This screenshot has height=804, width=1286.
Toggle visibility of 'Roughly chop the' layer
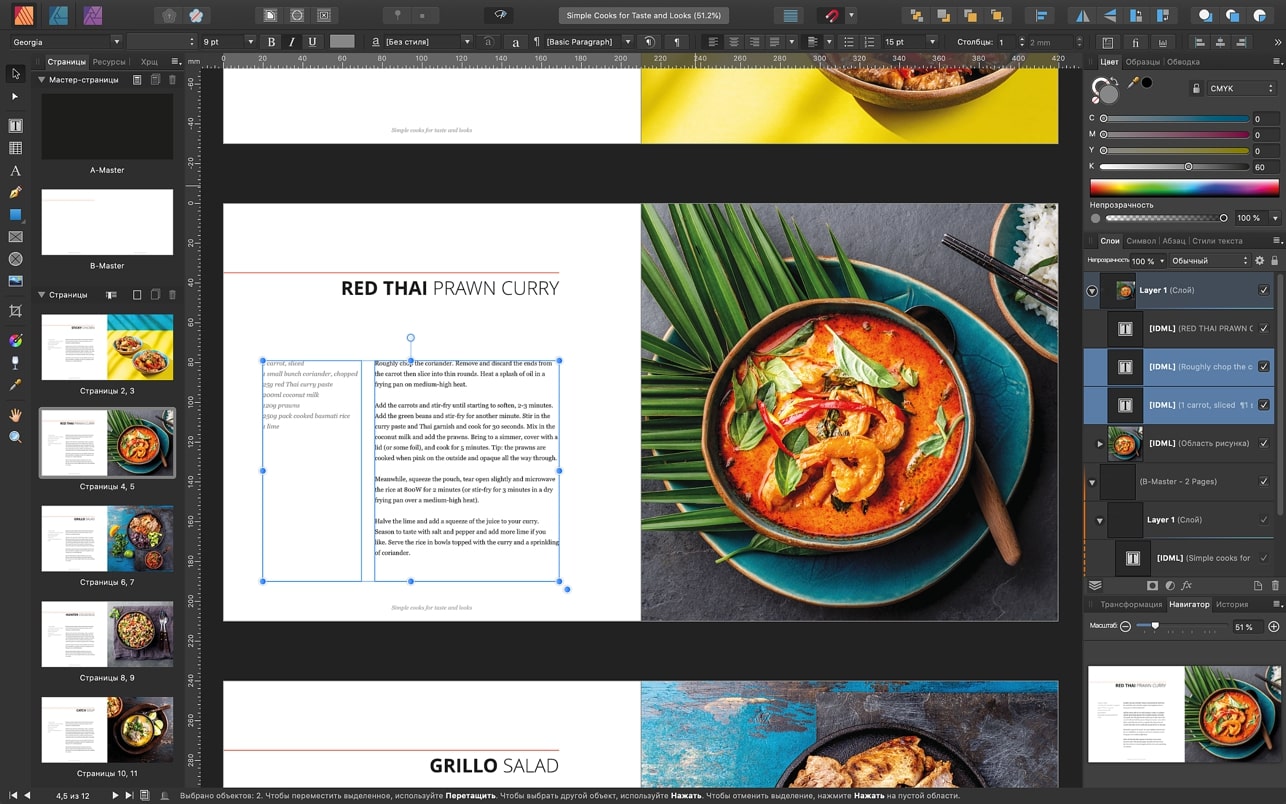[x=1264, y=367]
